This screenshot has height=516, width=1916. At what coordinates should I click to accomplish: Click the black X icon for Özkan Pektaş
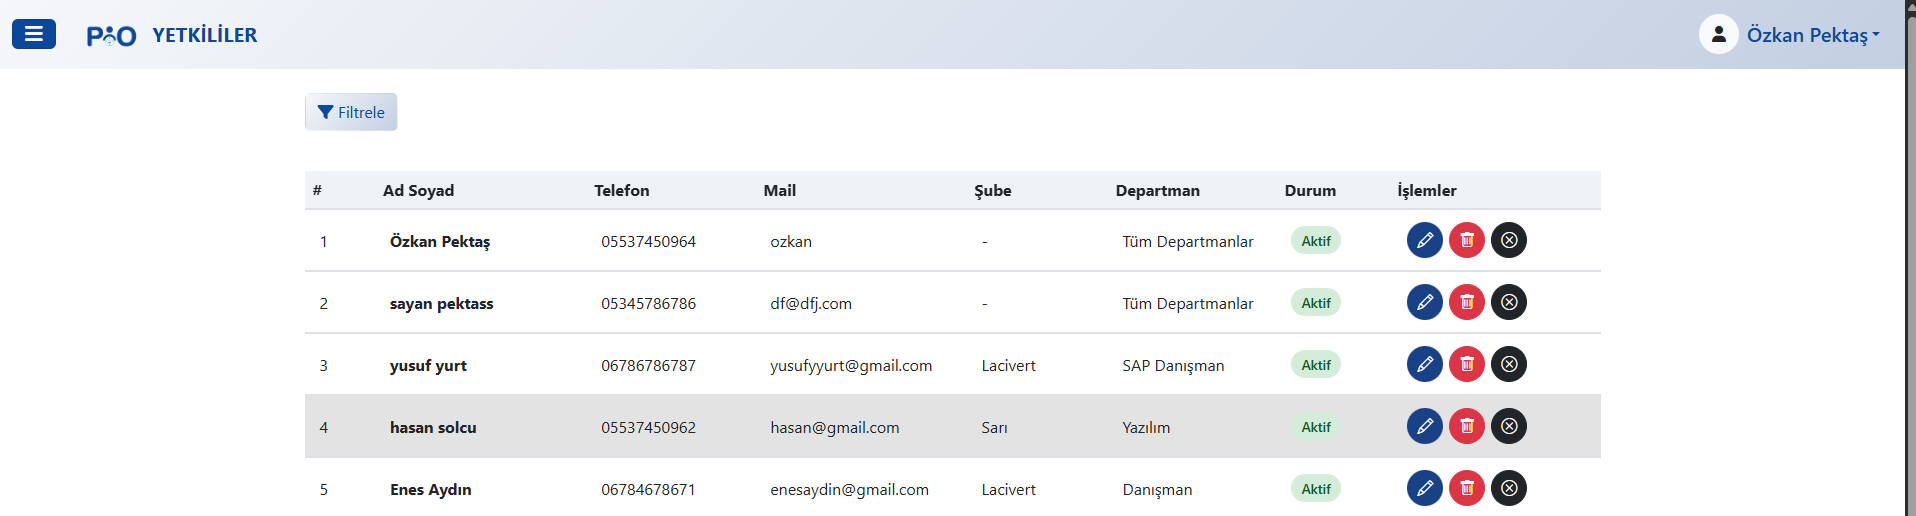coord(1508,240)
